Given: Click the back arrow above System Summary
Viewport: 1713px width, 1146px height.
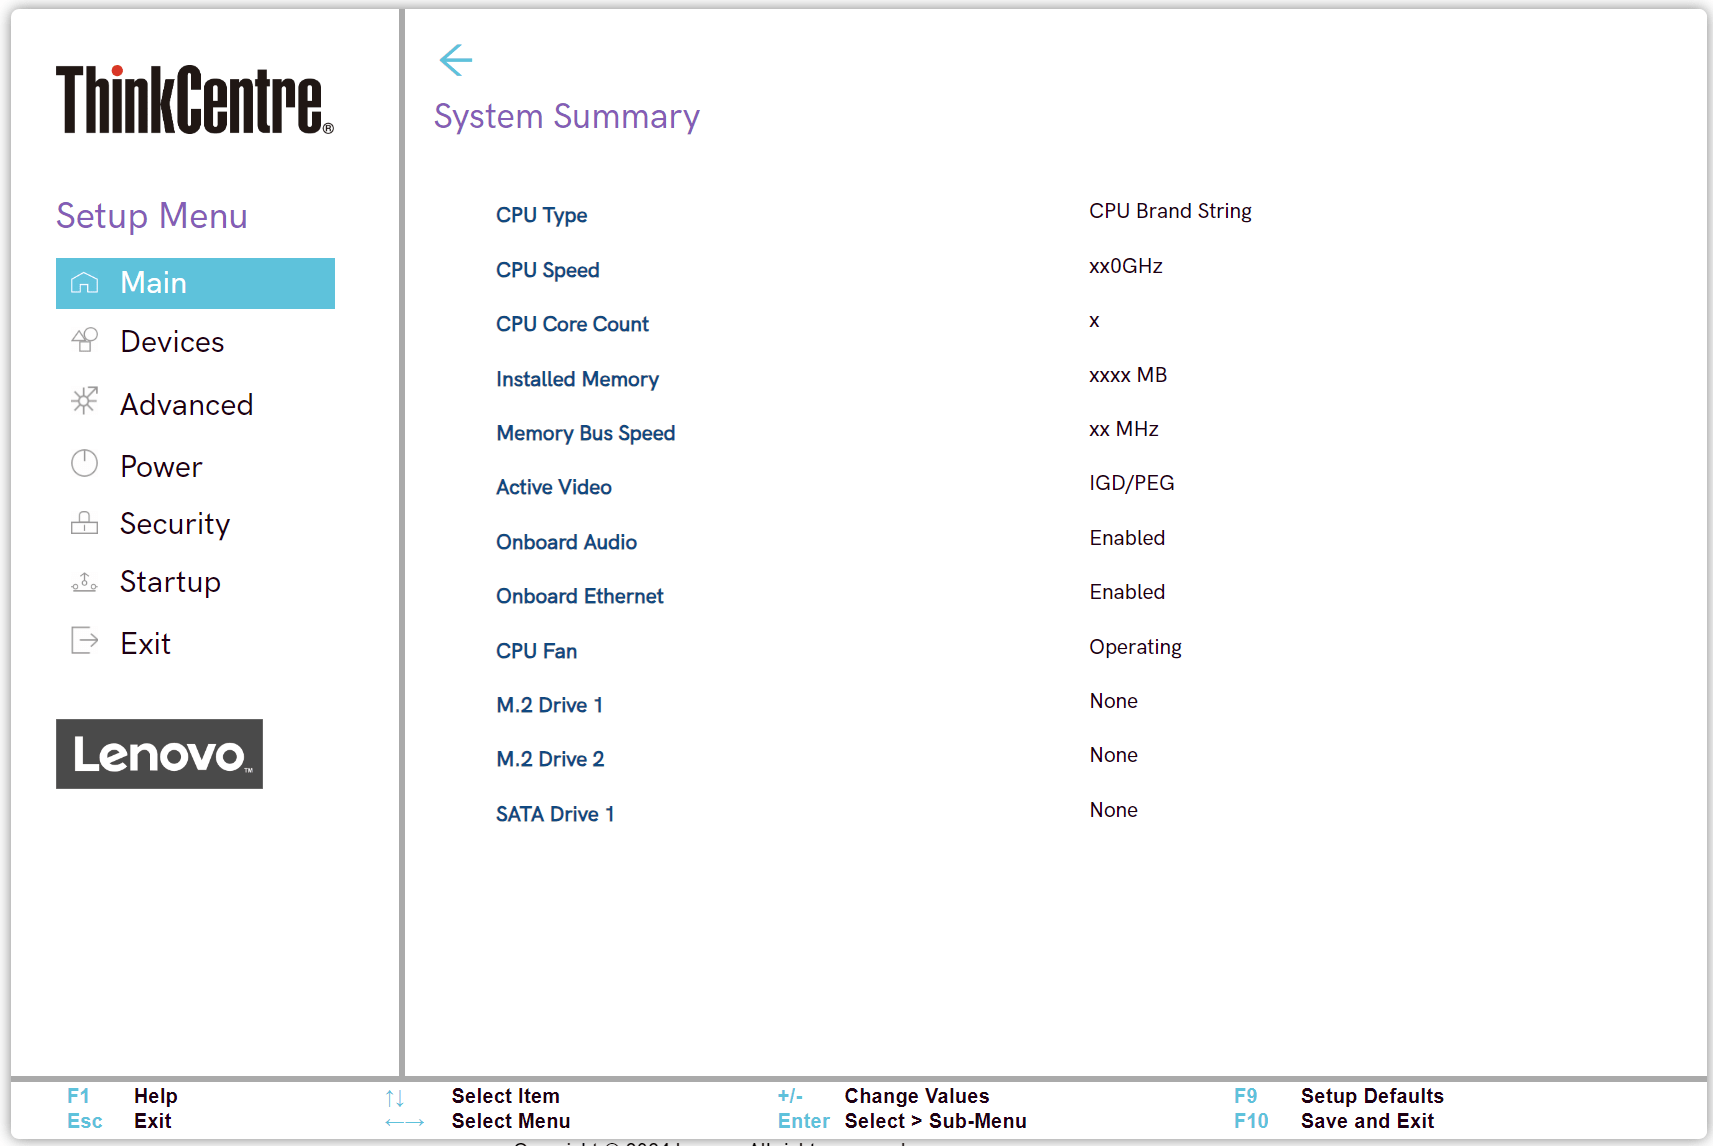Looking at the screenshot, I should click(456, 60).
